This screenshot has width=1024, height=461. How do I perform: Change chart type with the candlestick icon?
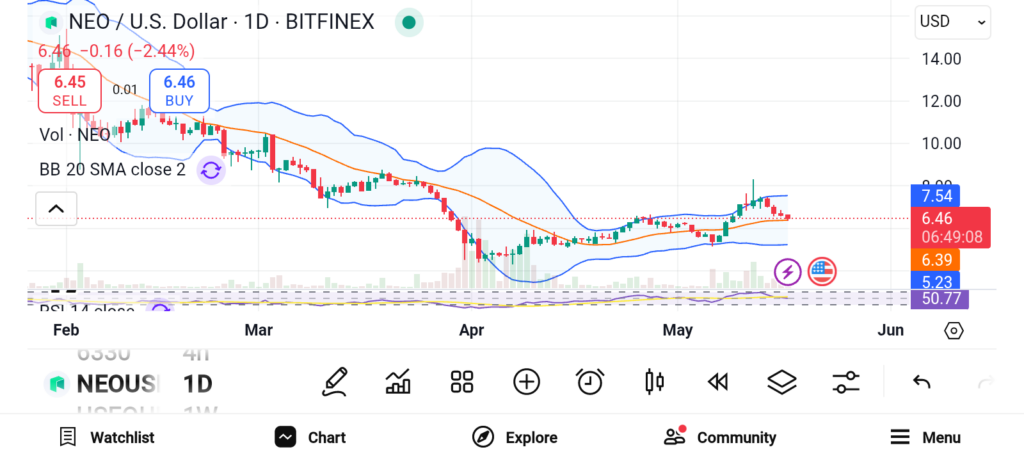[654, 381]
